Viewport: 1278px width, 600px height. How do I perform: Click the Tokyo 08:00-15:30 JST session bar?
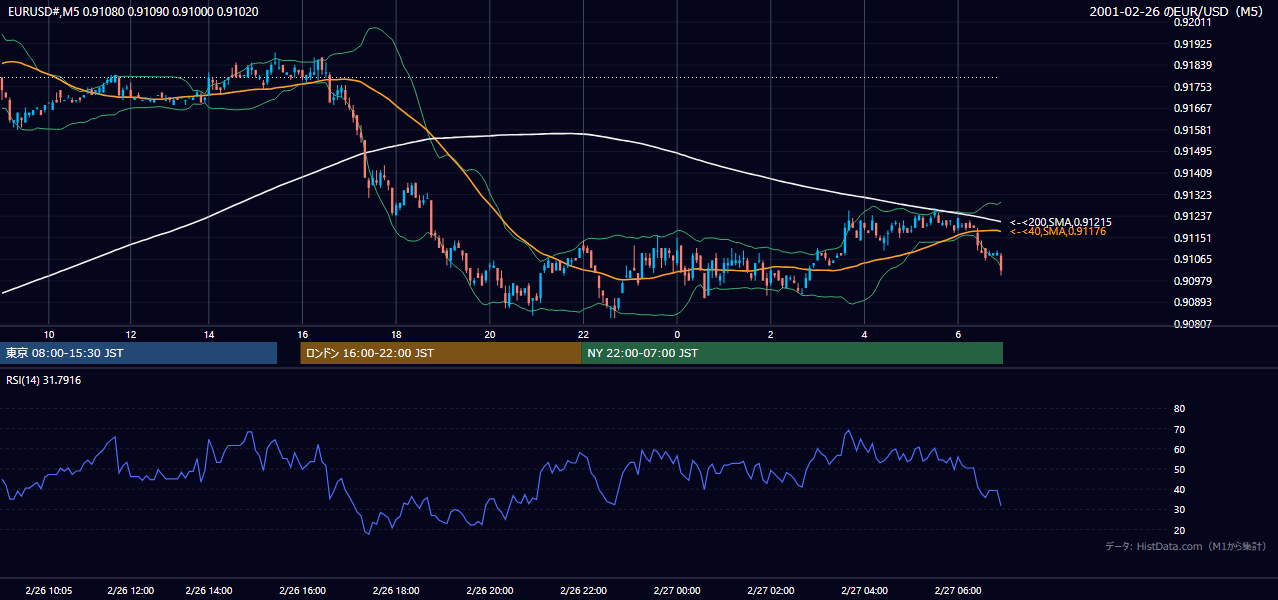coord(138,353)
